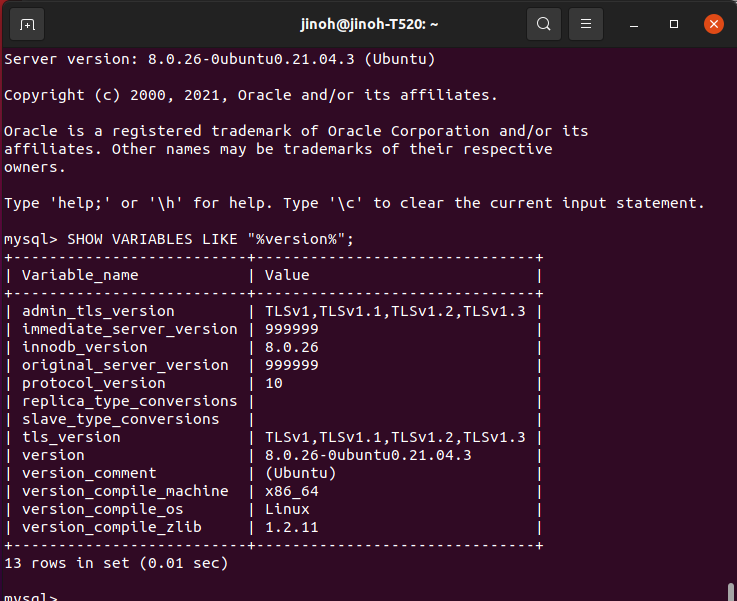The height and width of the screenshot is (601, 737).
Task: Click the slave_type_conversions variable name
Action: (121, 419)
